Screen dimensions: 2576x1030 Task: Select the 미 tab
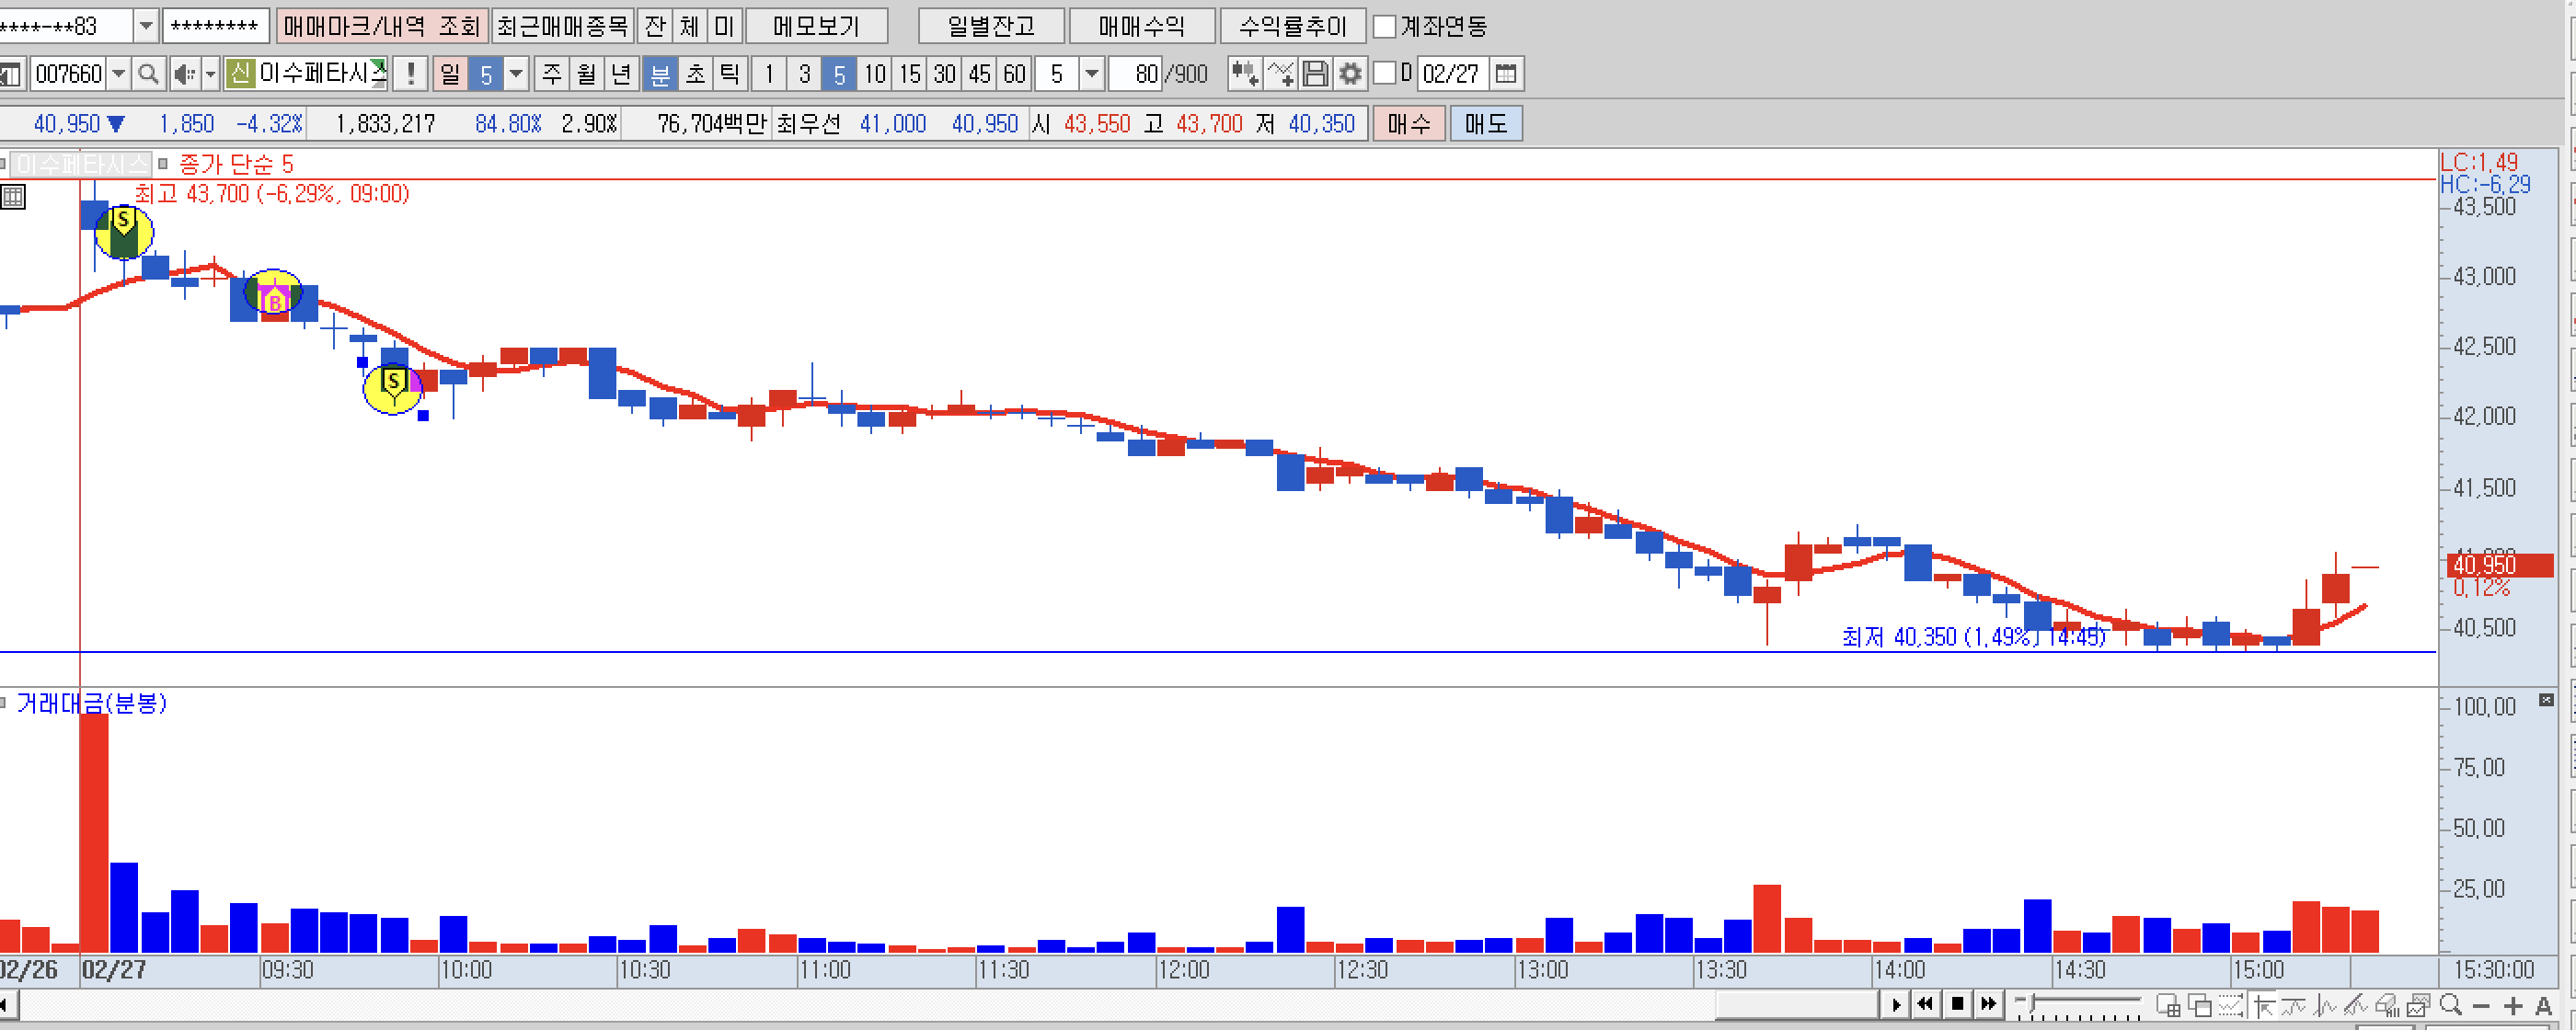[724, 26]
